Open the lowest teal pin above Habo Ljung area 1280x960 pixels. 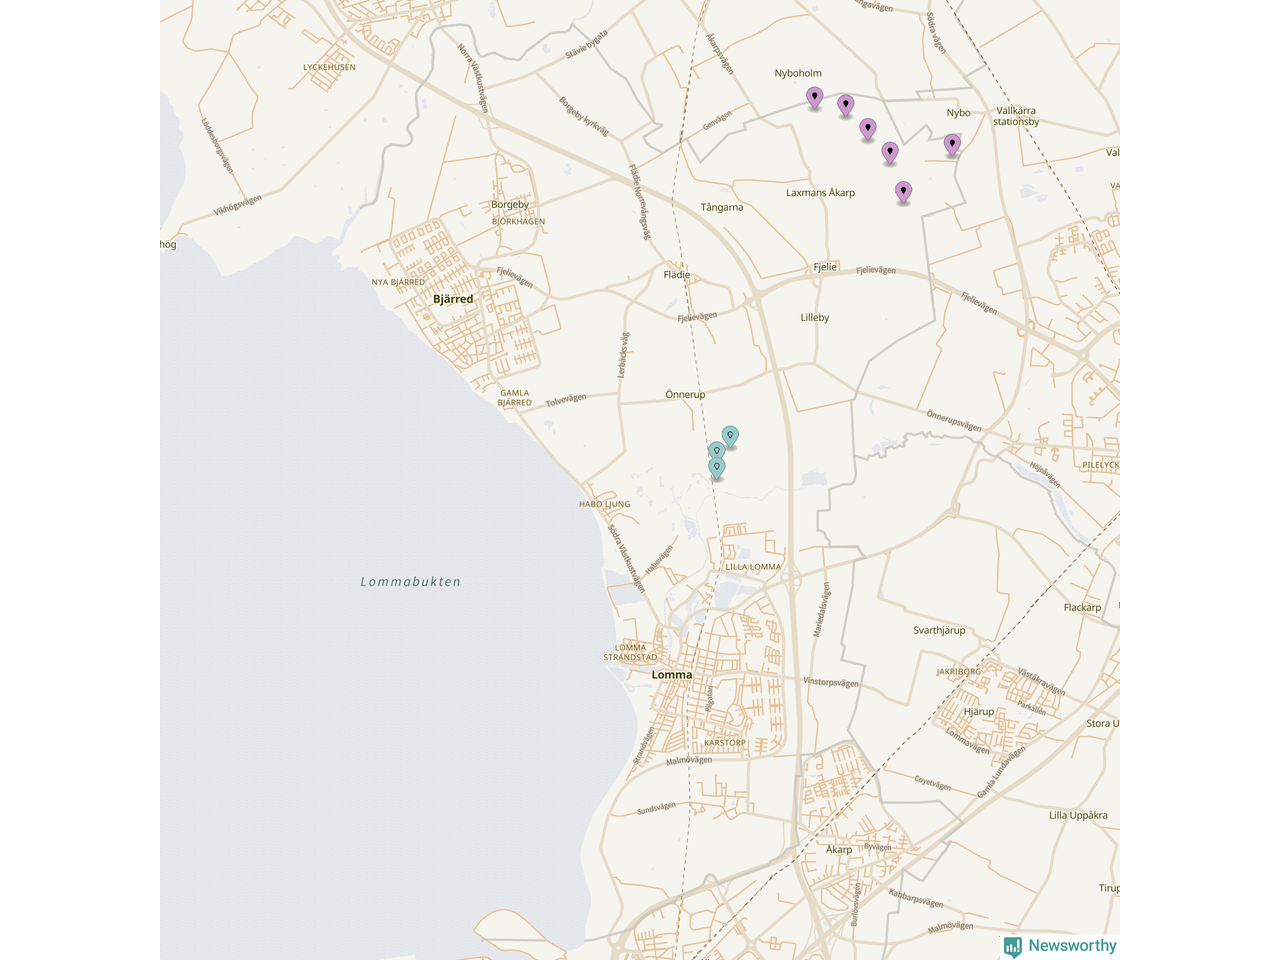pos(717,468)
